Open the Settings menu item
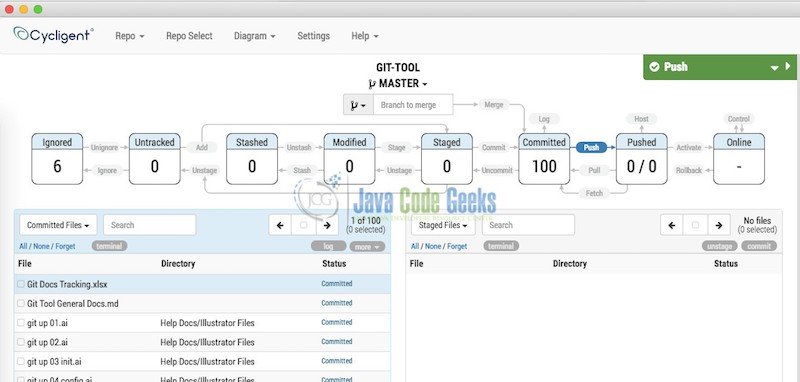Viewport: 800px width, 382px height. (313, 36)
